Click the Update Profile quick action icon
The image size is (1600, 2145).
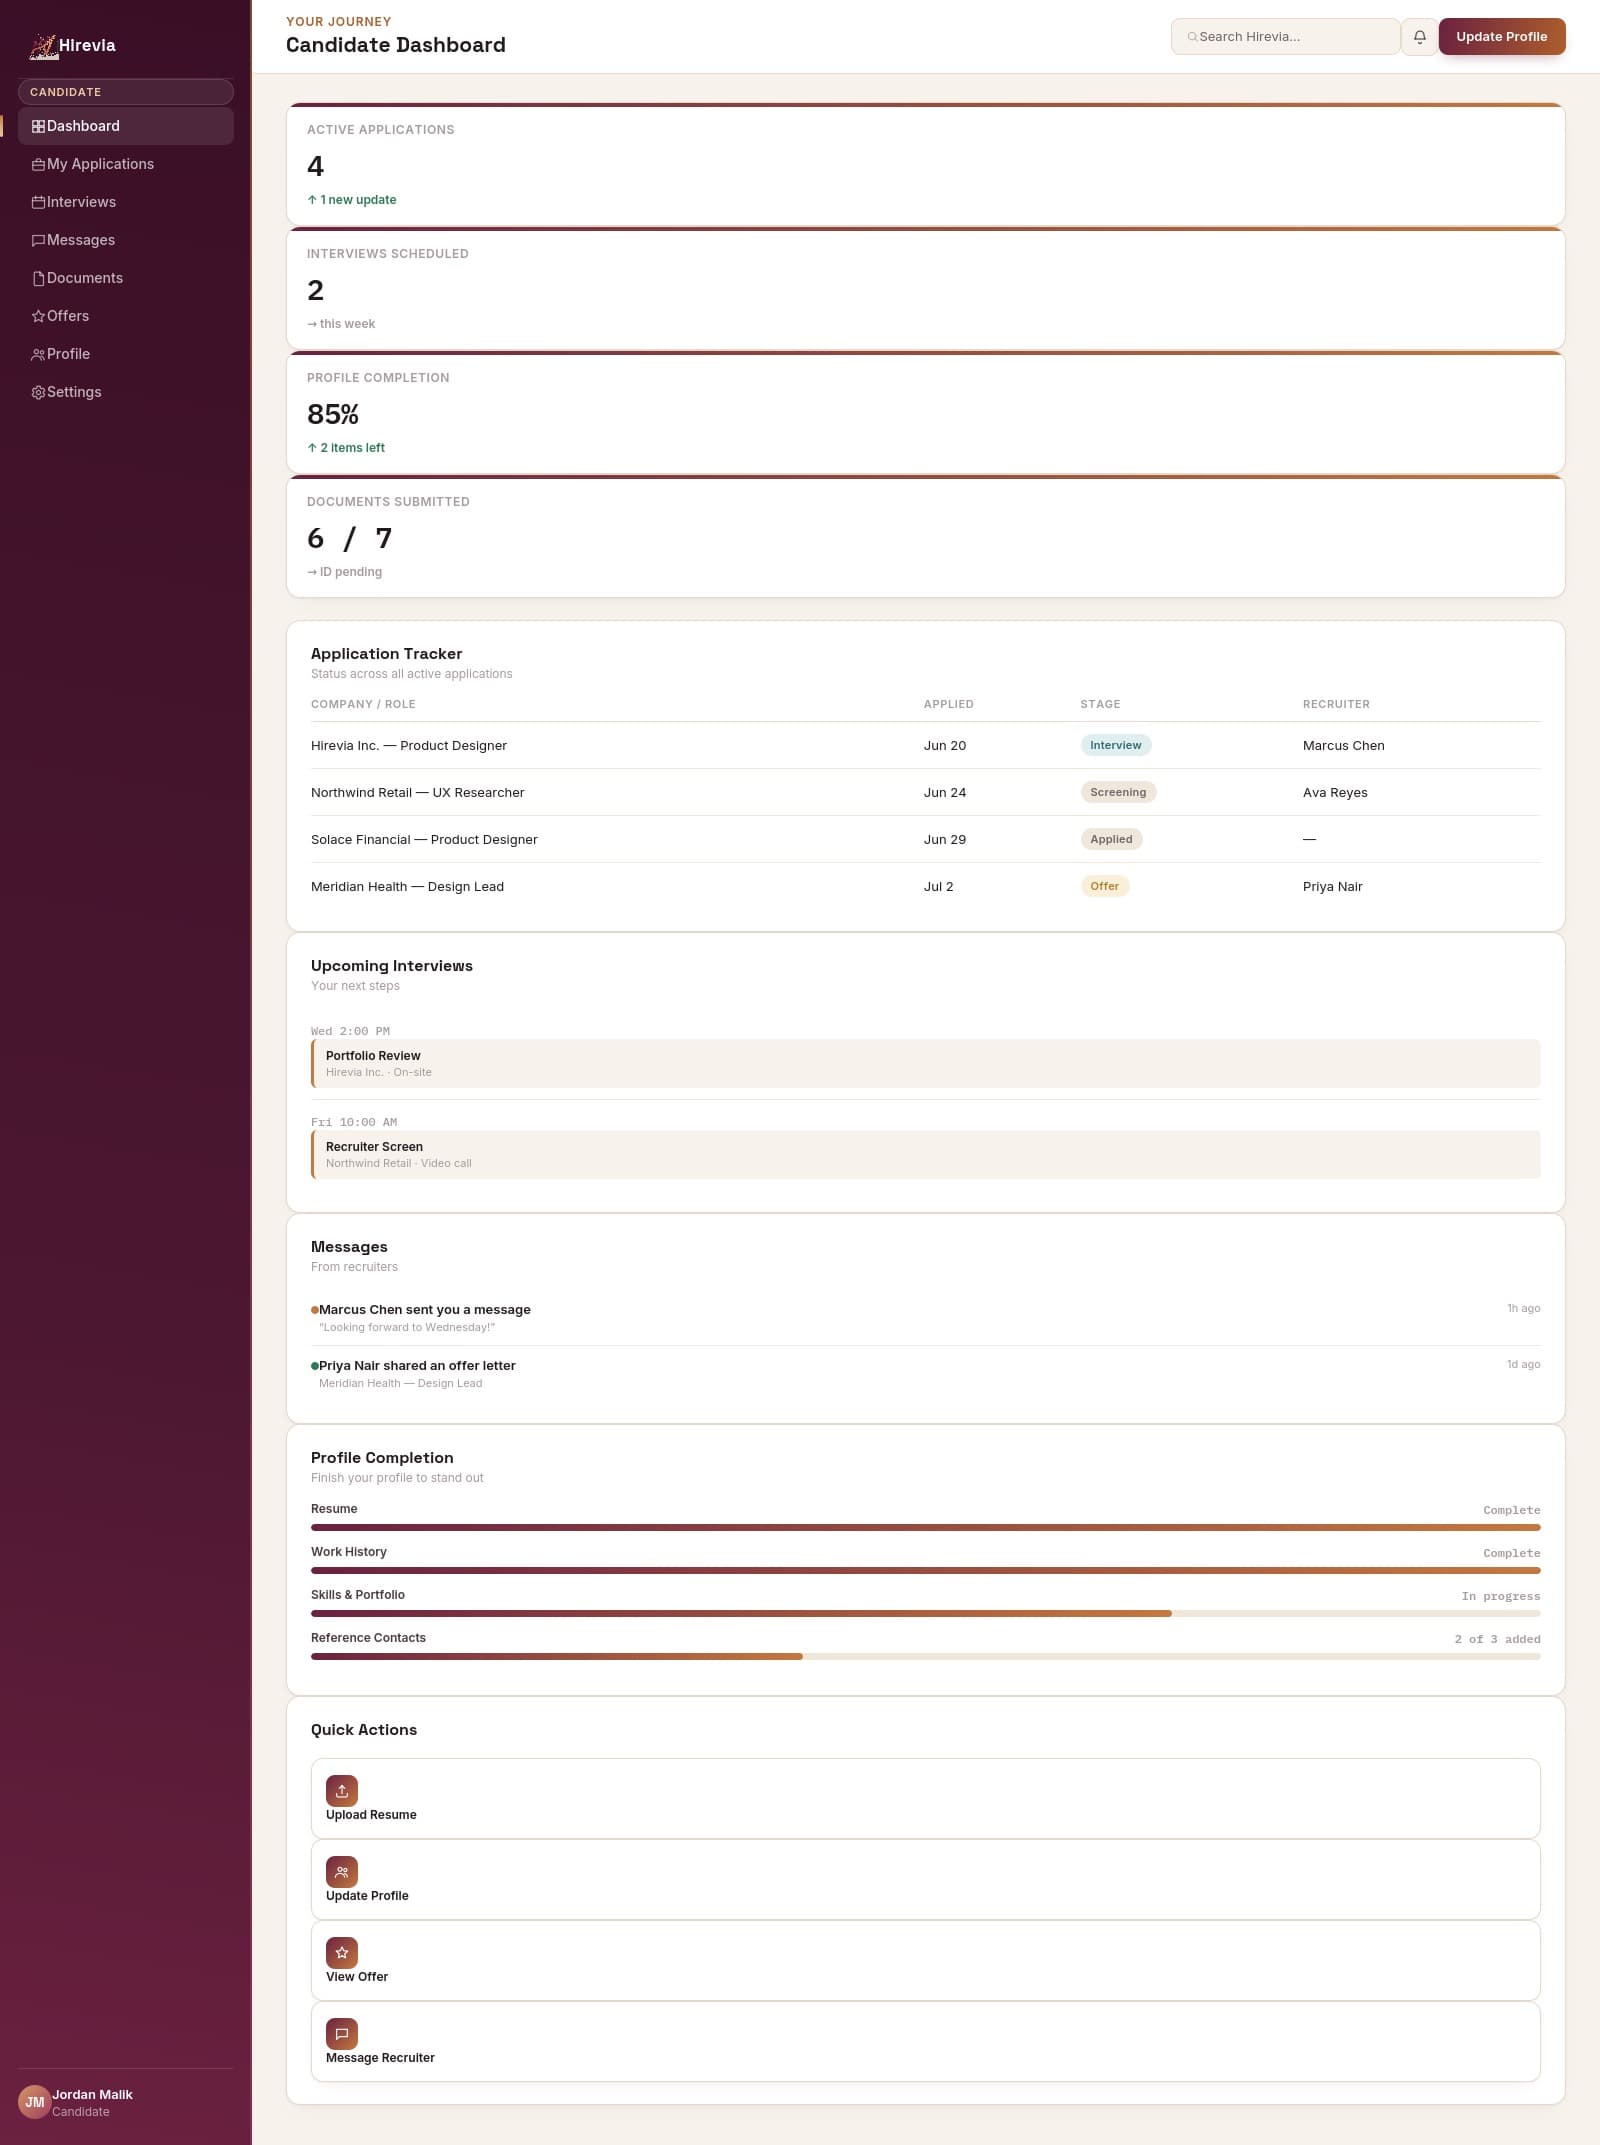[342, 1871]
